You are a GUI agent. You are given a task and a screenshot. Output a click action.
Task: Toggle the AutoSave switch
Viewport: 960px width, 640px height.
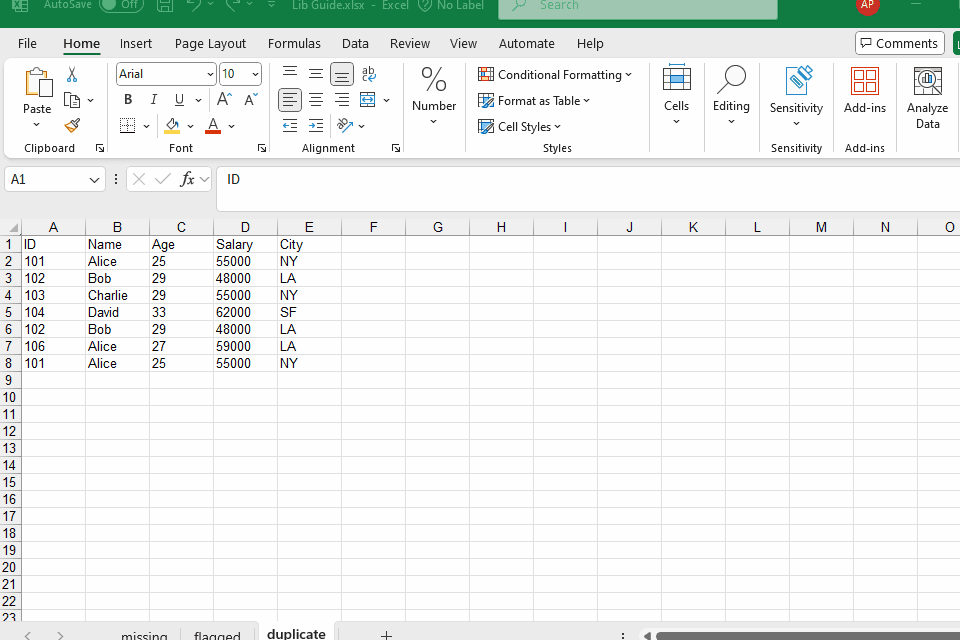[121, 5]
